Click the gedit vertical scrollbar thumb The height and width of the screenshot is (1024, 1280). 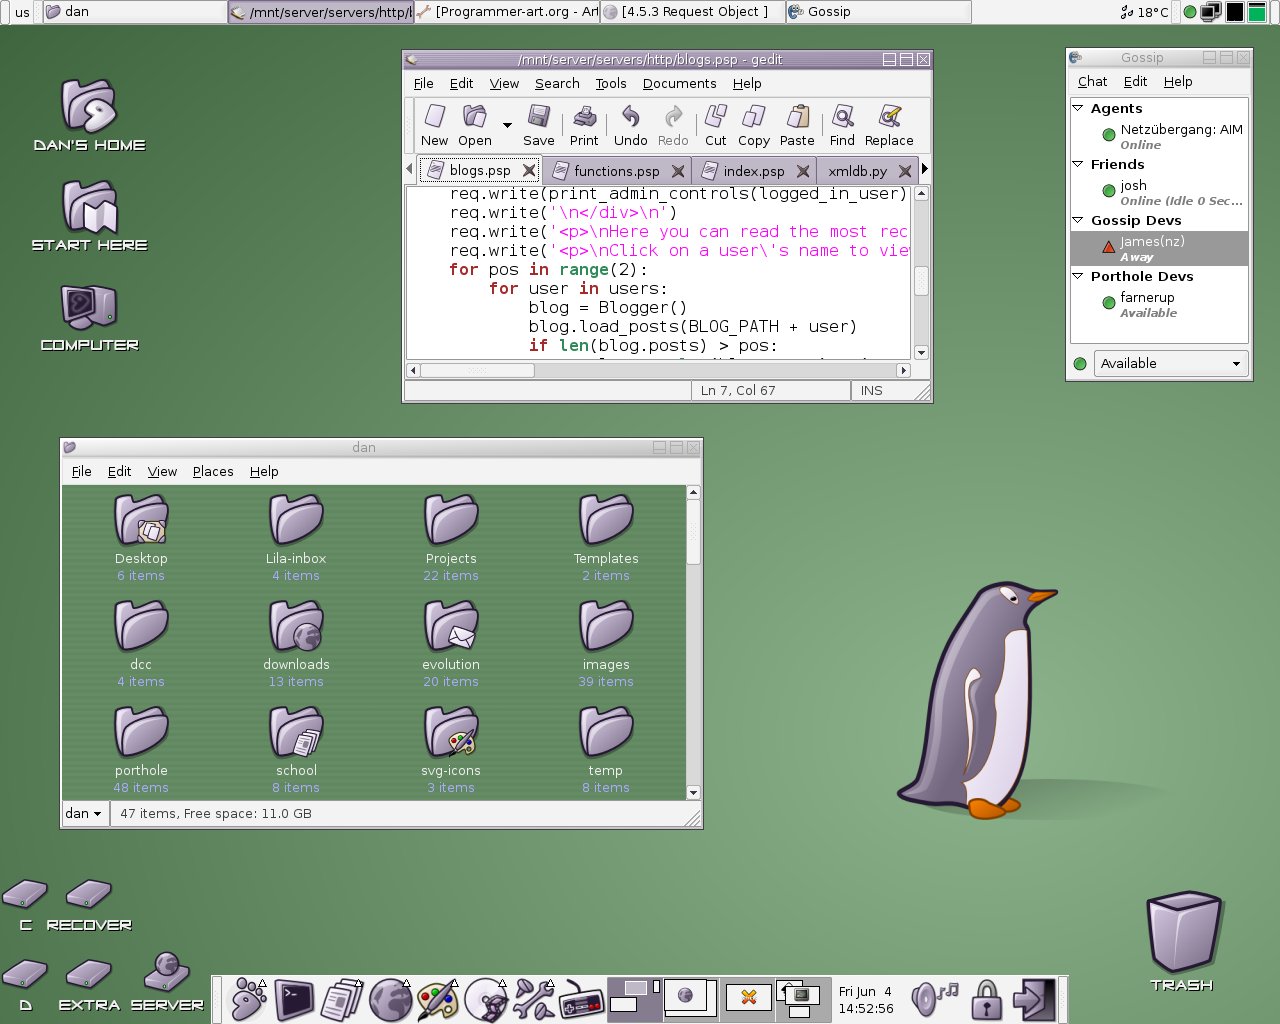pyautogui.click(x=921, y=280)
